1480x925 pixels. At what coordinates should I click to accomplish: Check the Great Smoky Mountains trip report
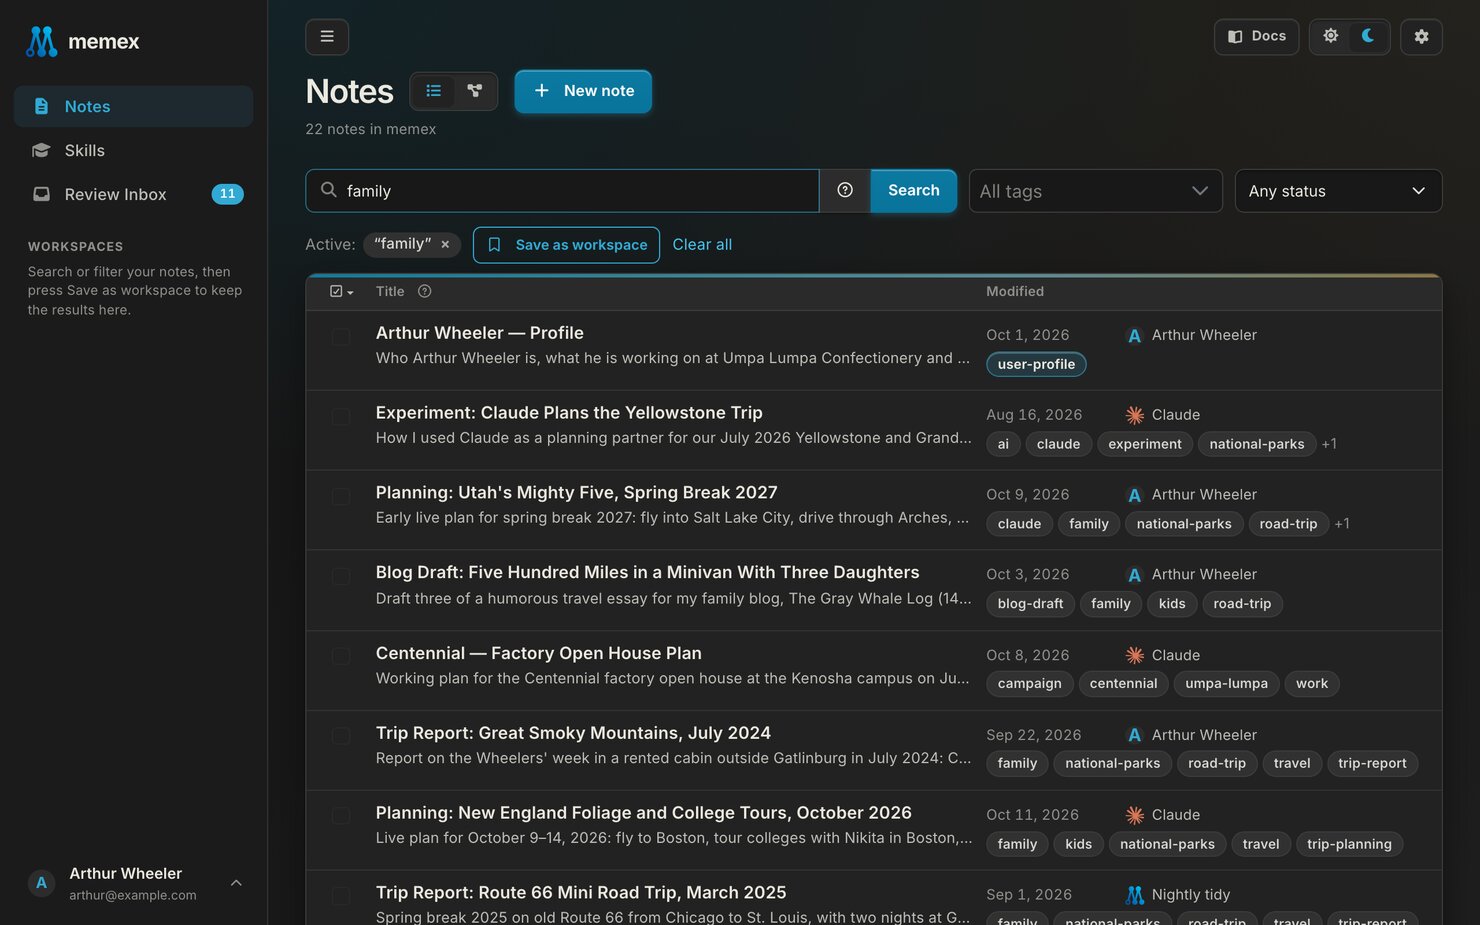click(x=341, y=737)
